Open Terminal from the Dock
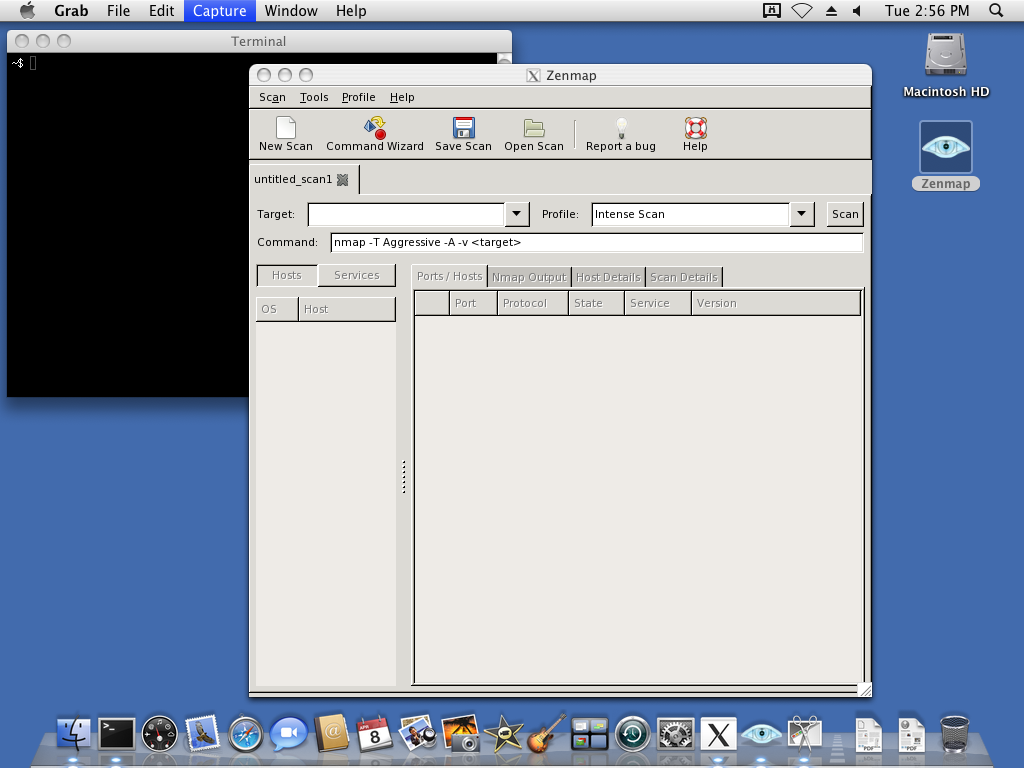 tap(117, 733)
